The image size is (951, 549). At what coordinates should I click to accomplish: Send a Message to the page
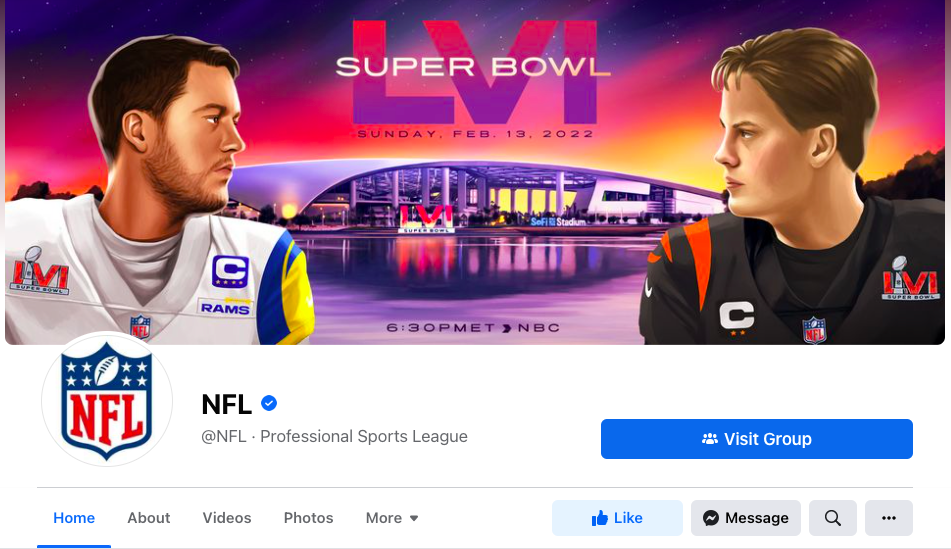[x=745, y=518]
